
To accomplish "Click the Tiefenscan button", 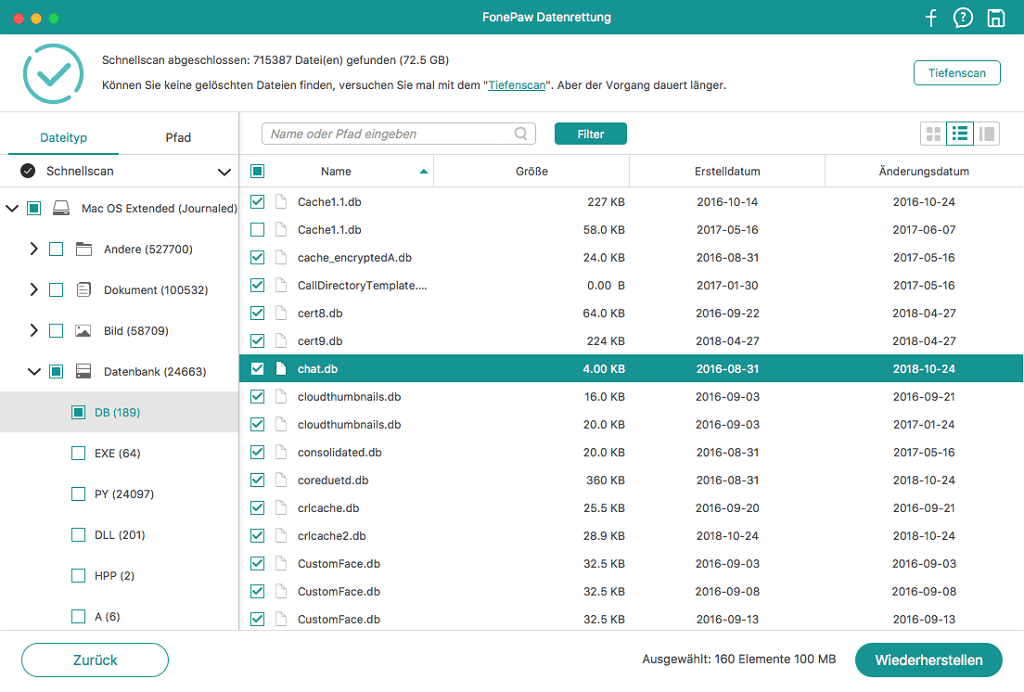I will pyautogui.click(x=957, y=73).
